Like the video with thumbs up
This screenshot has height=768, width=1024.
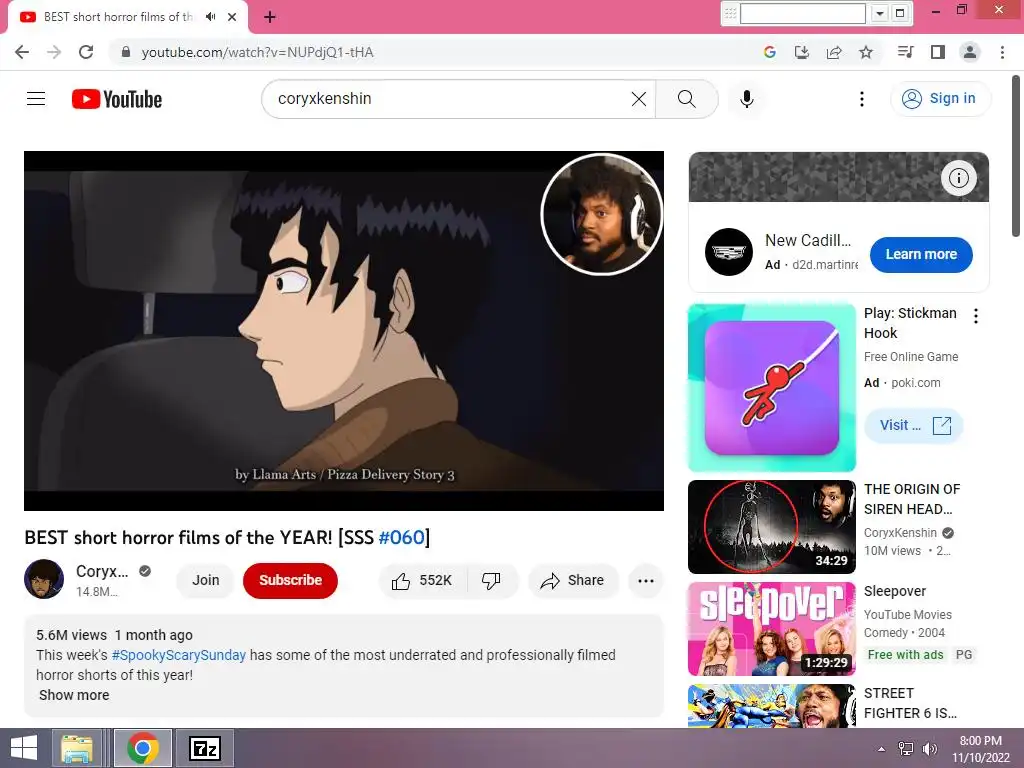pos(423,581)
